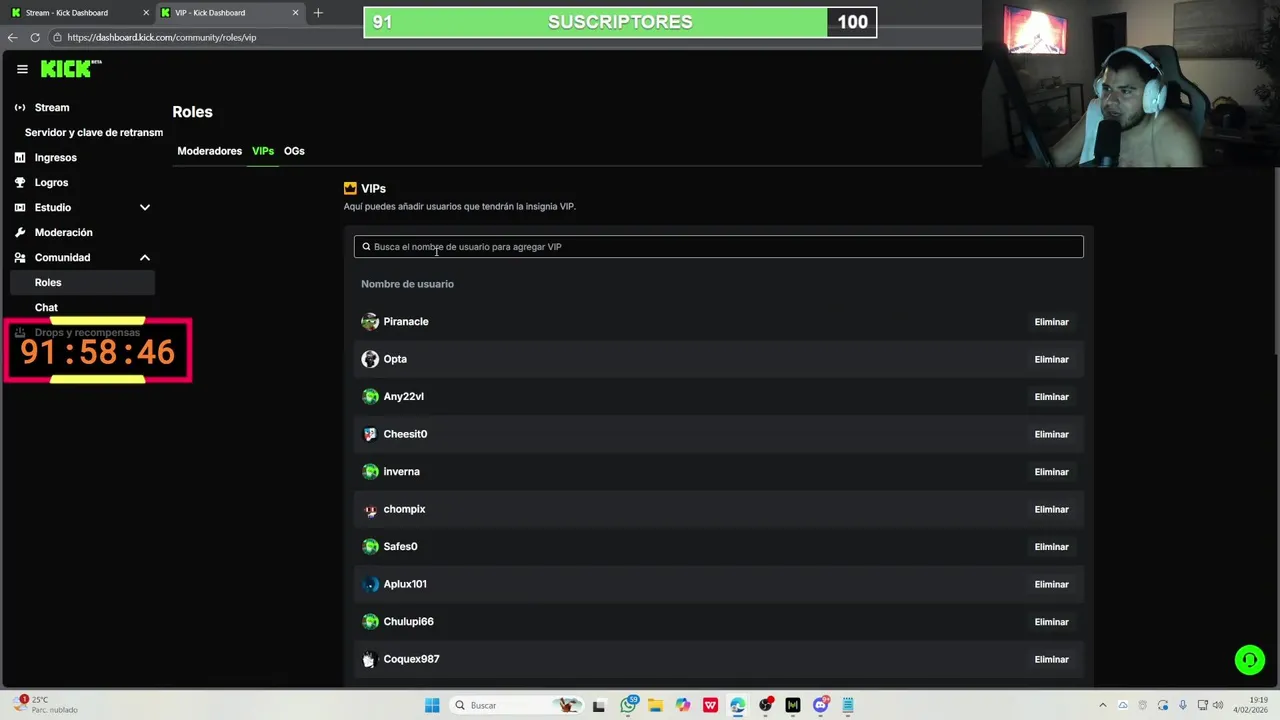Switch to the Moderadores tab
1280x720 pixels.
coord(210,151)
